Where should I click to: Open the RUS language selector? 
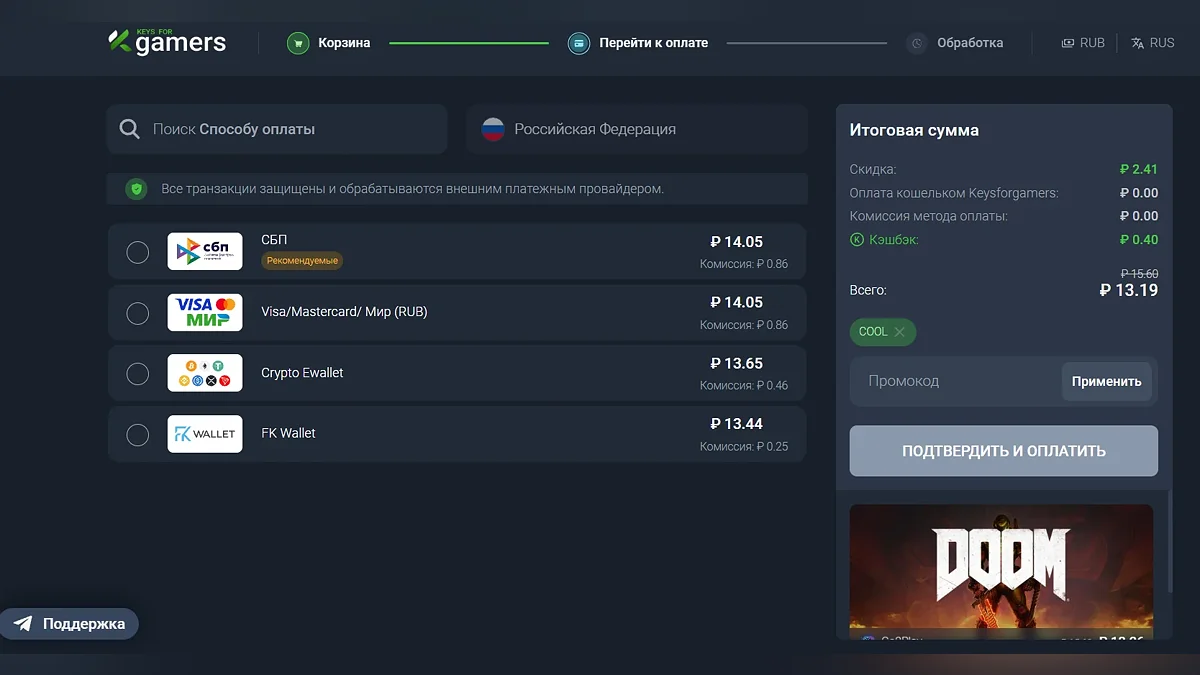(1153, 43)
